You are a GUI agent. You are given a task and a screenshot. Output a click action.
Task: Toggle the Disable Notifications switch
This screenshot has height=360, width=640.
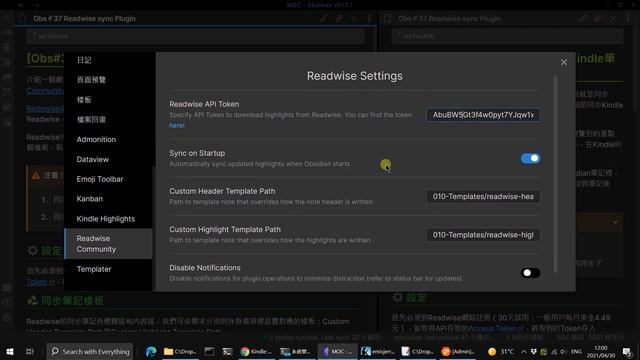pos(530,273)
